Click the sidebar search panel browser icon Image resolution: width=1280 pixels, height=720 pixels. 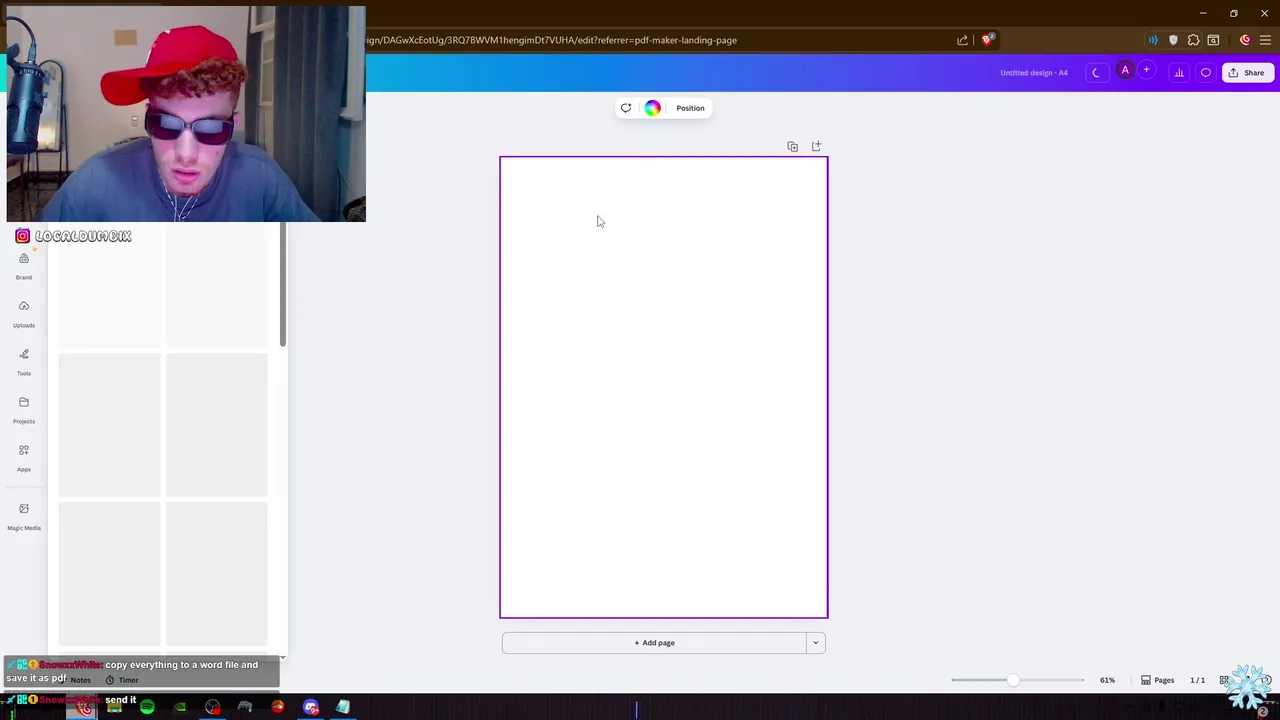(x=1213, y=40)
